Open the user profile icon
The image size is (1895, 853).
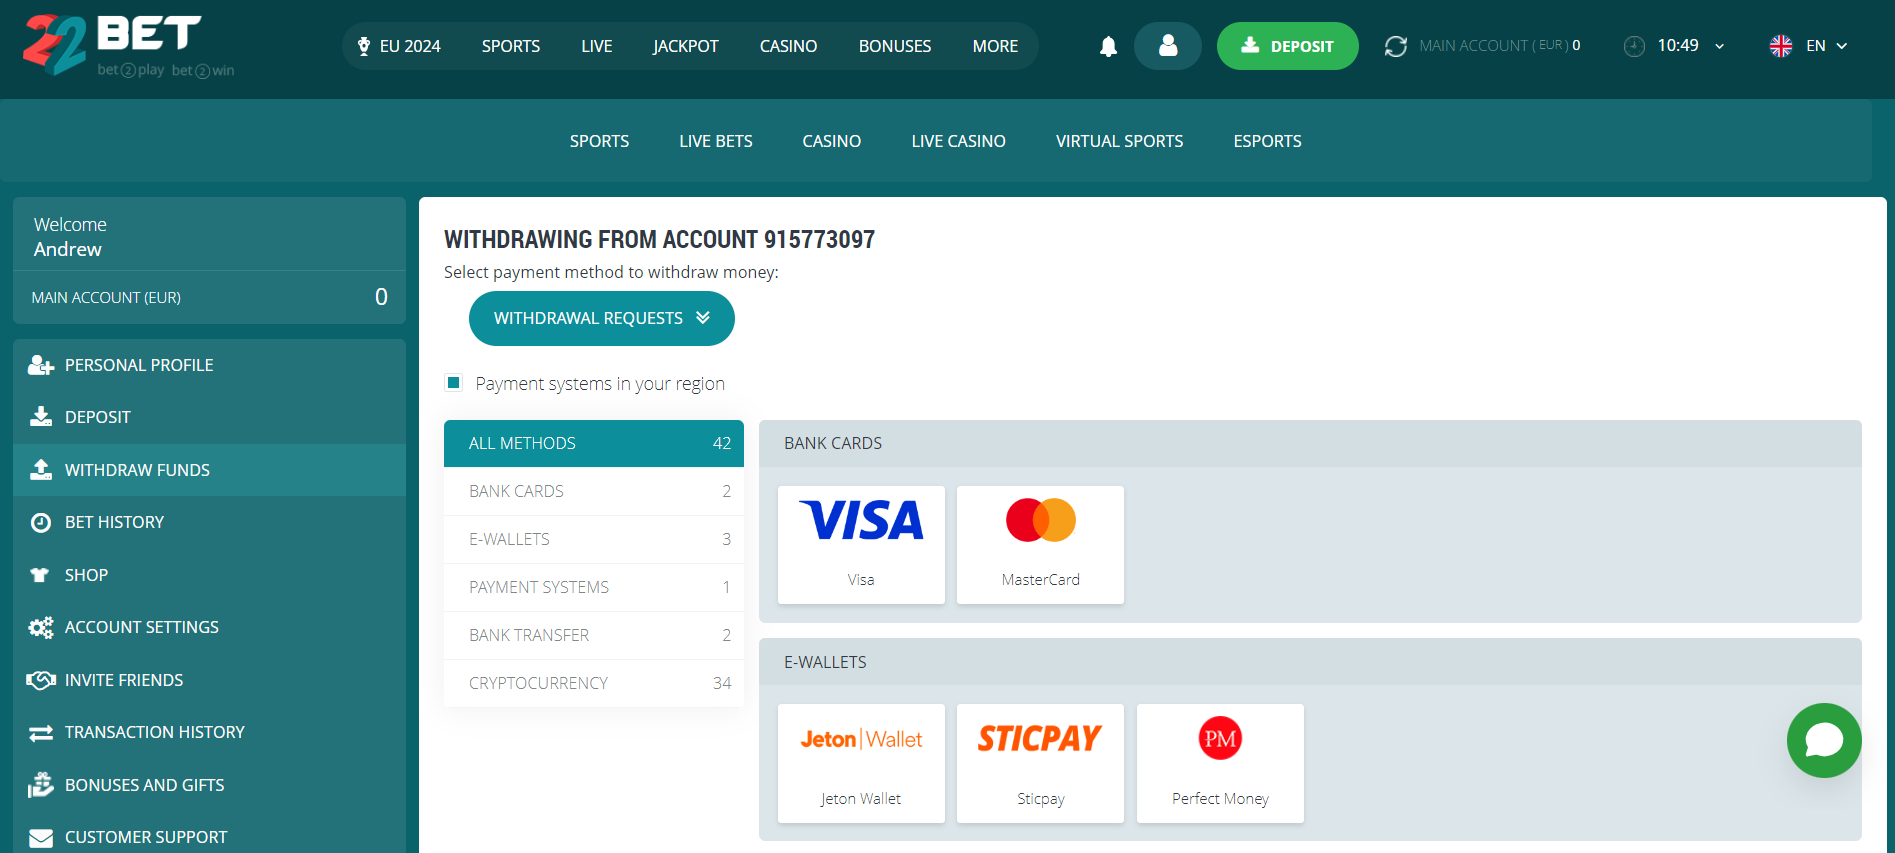(1167, 46)
